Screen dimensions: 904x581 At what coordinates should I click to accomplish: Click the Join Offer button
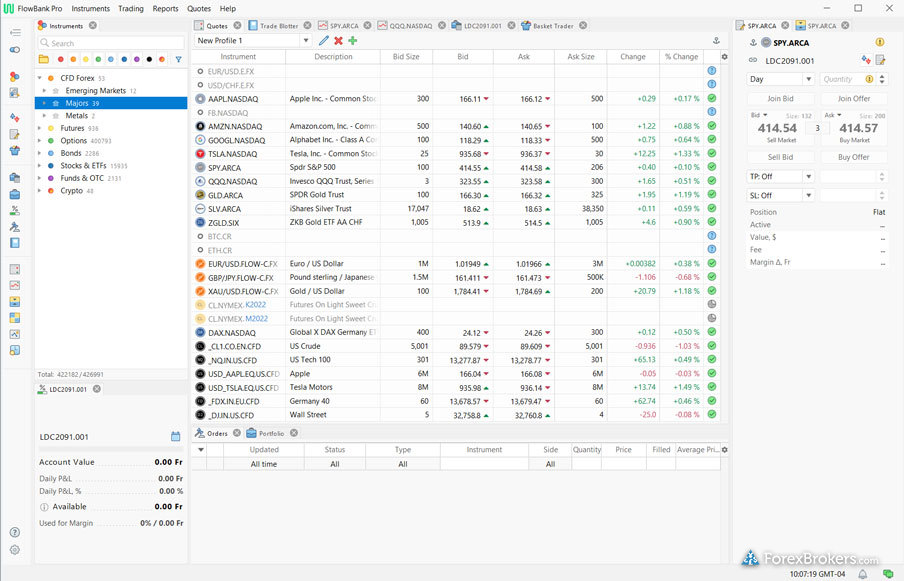[854, 99]
